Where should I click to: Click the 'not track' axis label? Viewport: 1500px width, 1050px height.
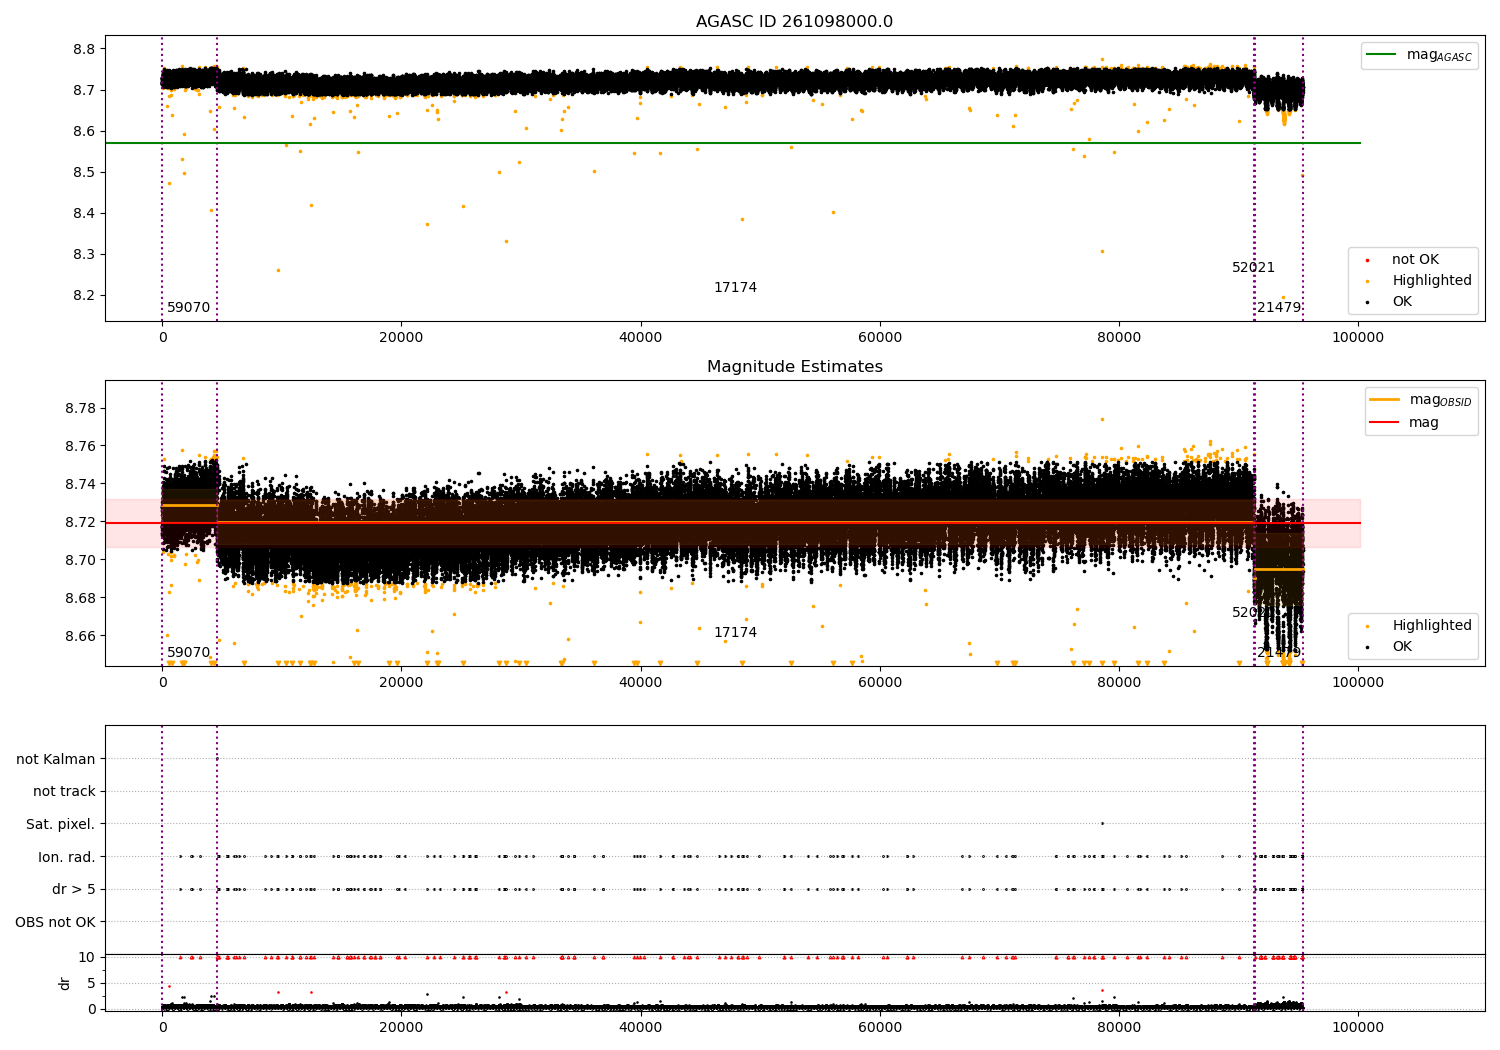click(x=64, y=792)
